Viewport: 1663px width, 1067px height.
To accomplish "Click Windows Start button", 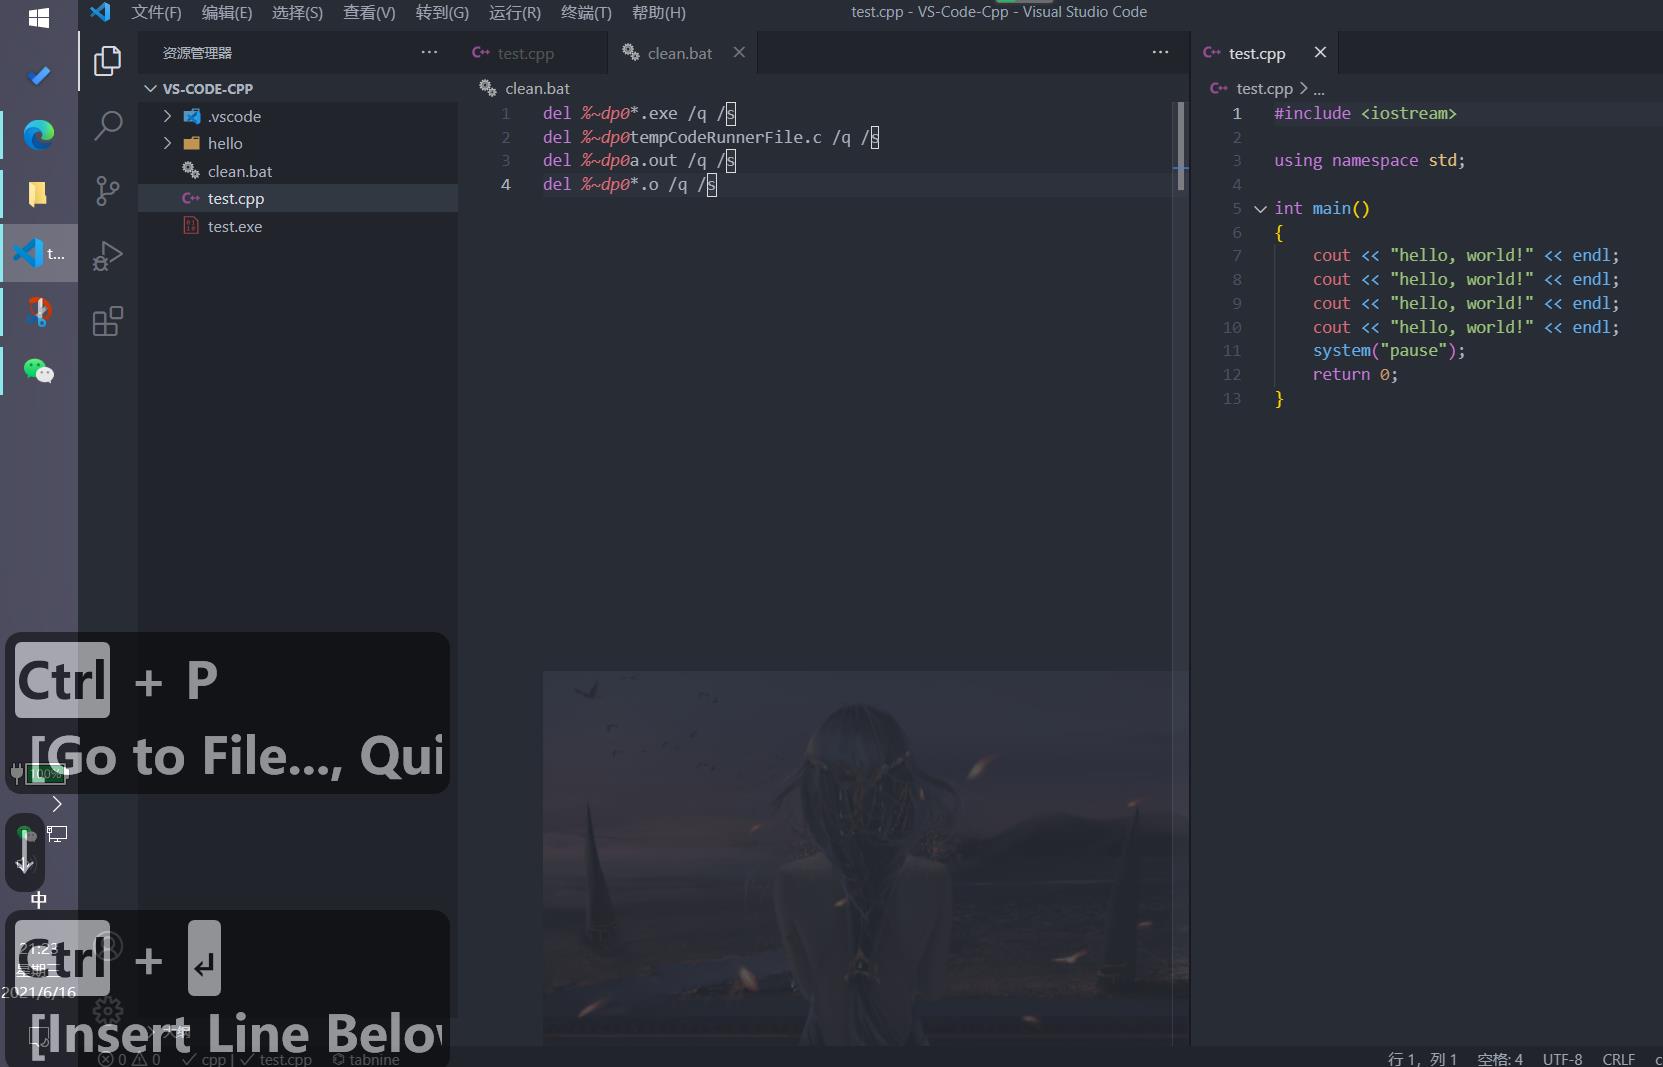I will coord(39,18).
